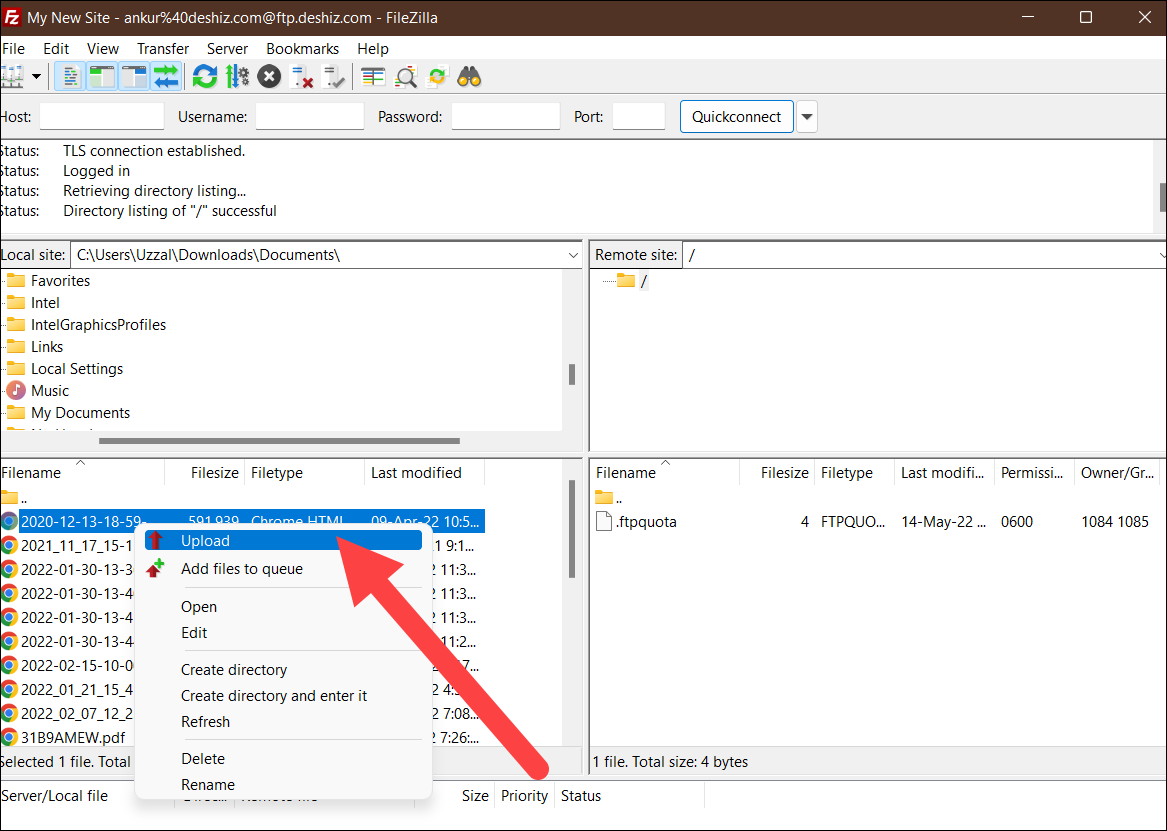1167x831 pixels.
Task: Open the Transfer menu
Action: pyautogui.click(x=163, y=48)
